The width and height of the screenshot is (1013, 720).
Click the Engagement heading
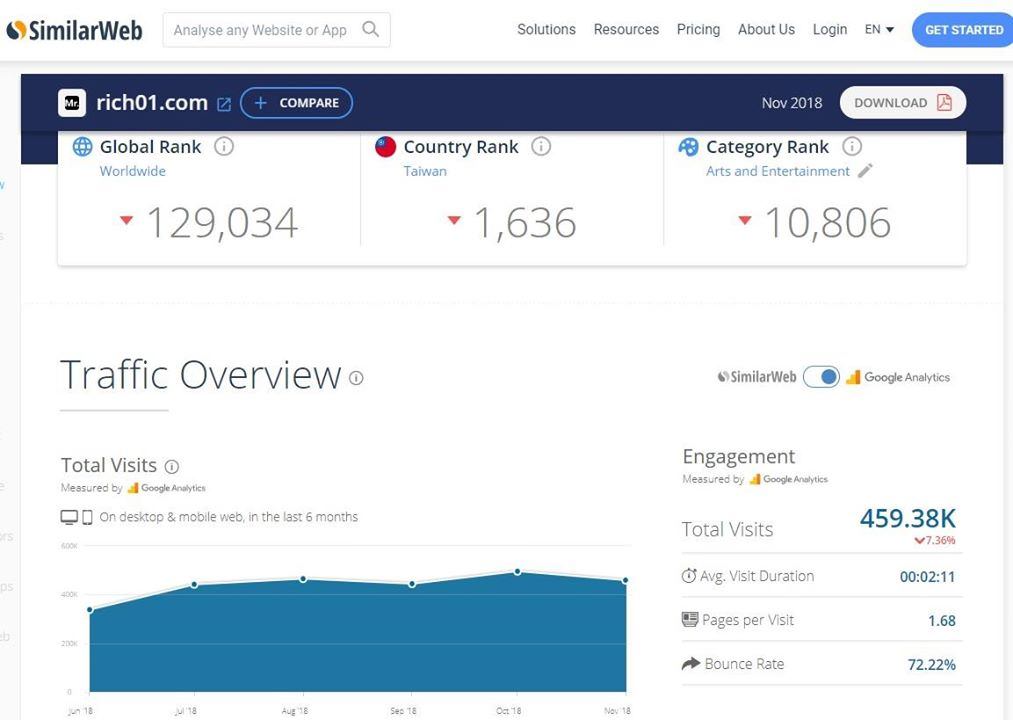pyautogui.click(x=738, y=457)
